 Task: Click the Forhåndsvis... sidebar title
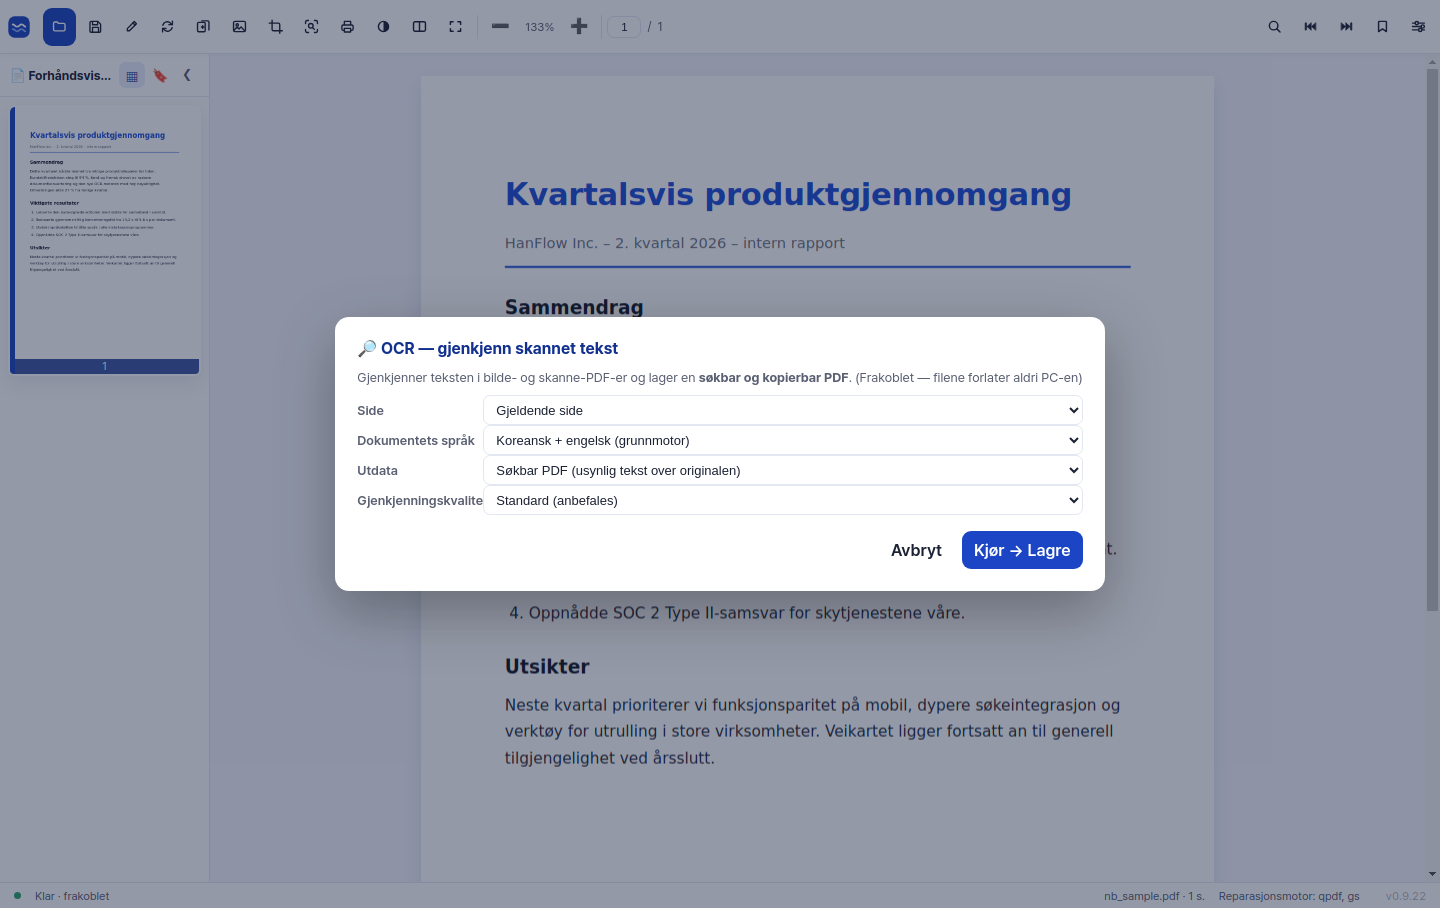click(69, 76)
